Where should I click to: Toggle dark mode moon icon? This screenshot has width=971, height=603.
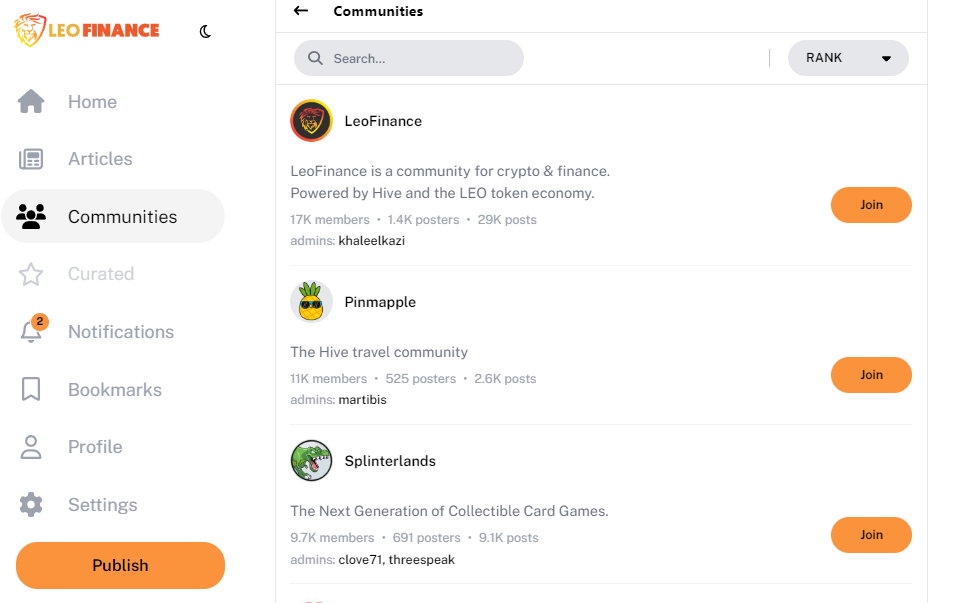[x=205, y=32]
